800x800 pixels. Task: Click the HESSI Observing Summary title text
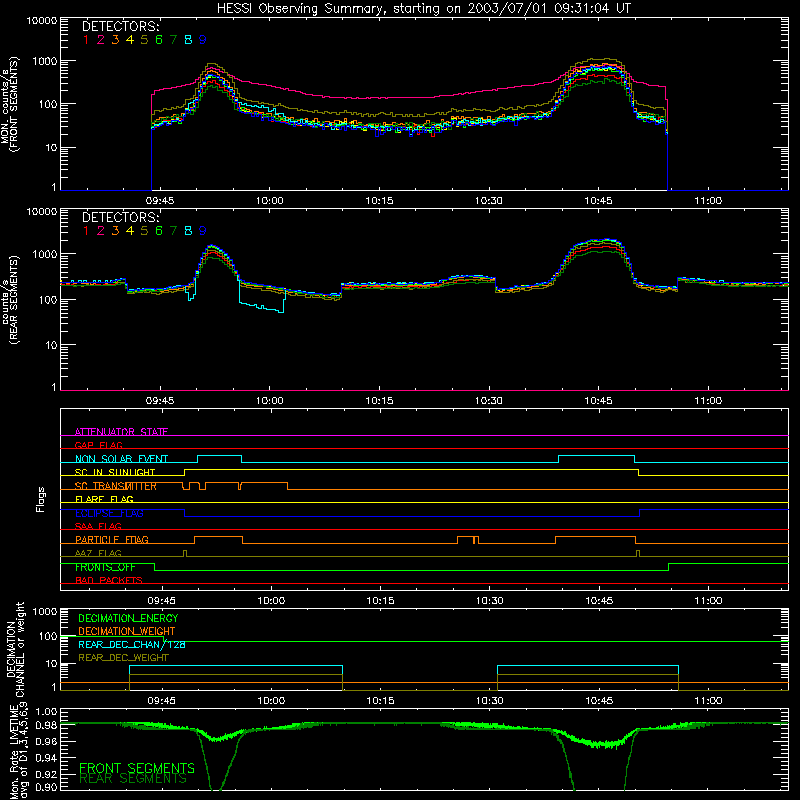pos(423,9)
